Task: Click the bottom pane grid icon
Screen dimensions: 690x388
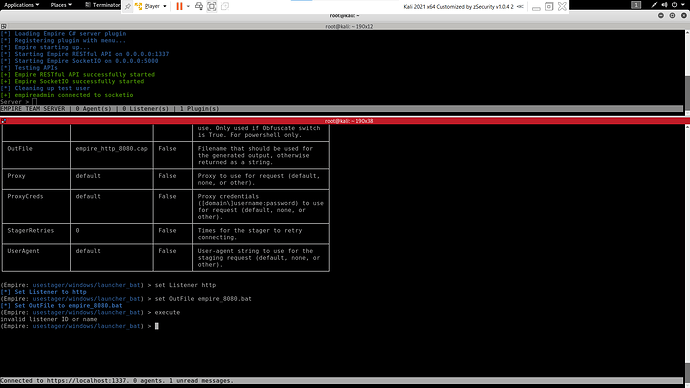Action: (4, 121)
